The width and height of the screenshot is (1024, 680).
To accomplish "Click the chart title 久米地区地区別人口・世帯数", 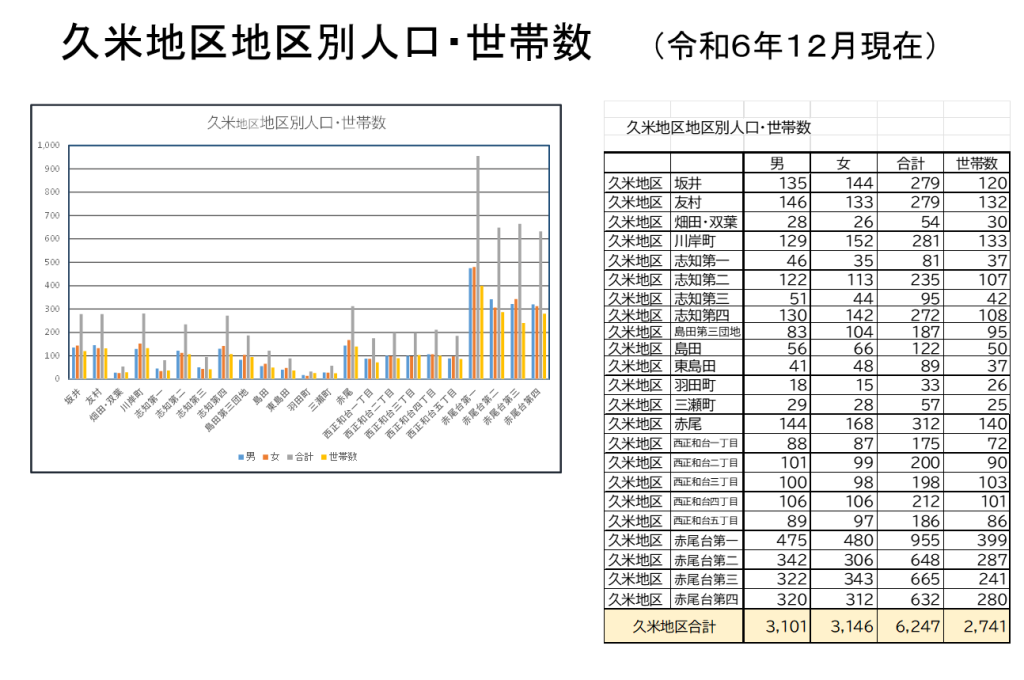I will click(296, 123).
